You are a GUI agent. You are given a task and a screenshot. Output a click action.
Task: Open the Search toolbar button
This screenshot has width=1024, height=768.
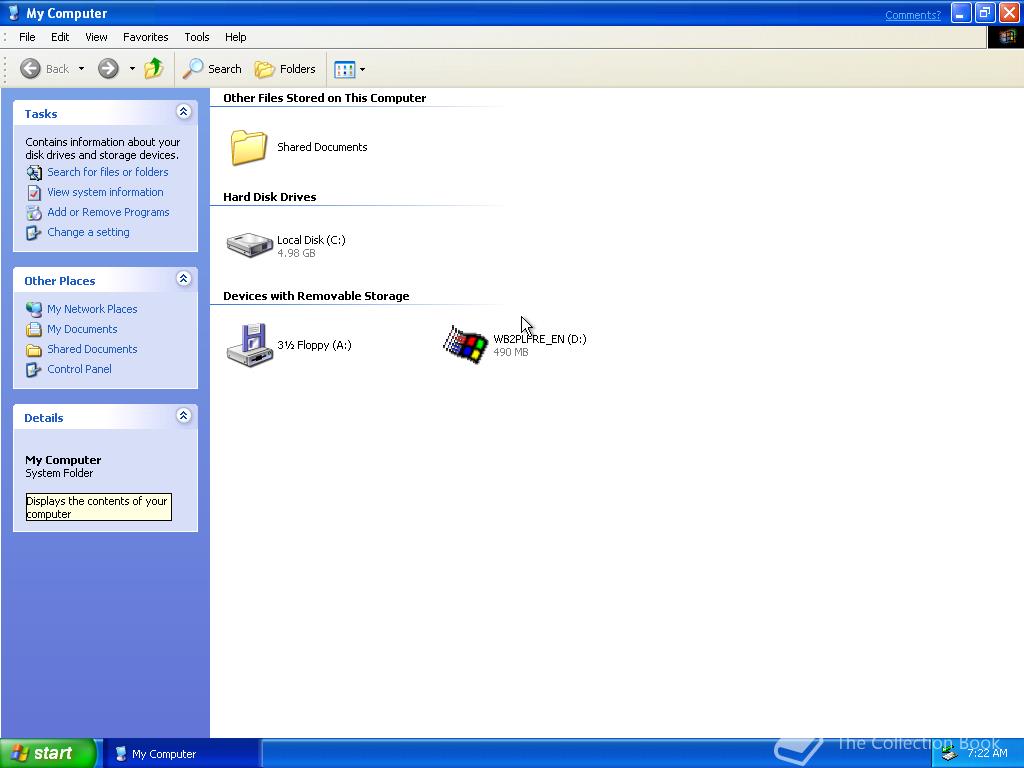tap(212, 69)
